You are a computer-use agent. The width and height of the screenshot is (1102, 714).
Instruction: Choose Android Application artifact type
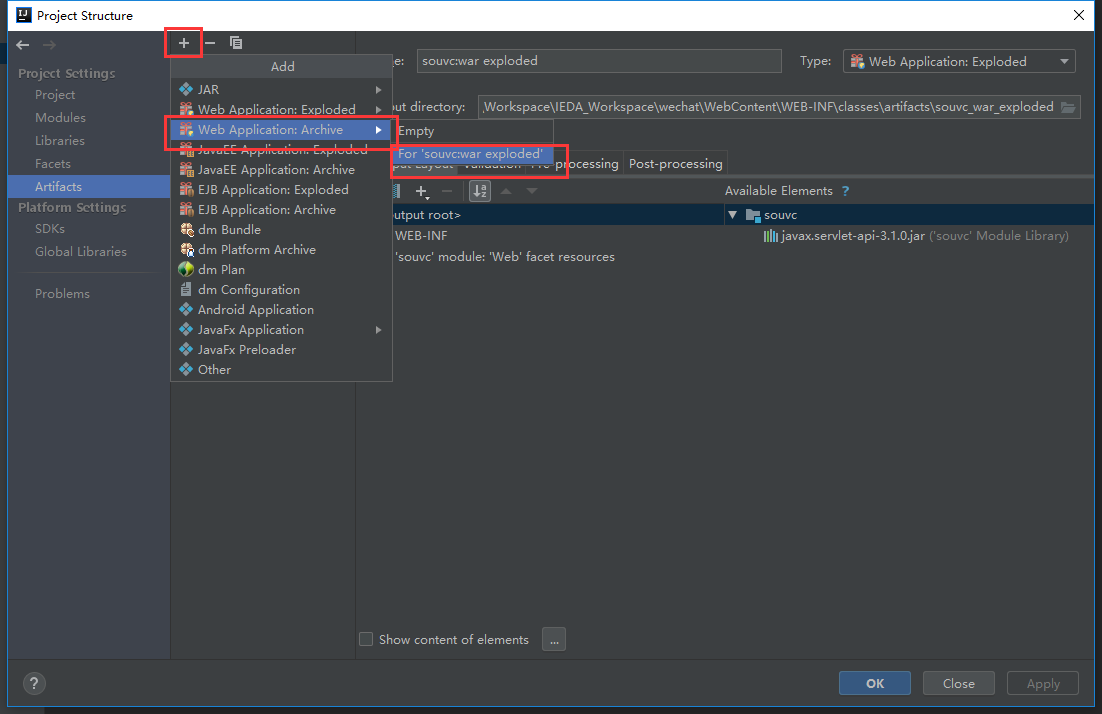[x=281, y=310]
